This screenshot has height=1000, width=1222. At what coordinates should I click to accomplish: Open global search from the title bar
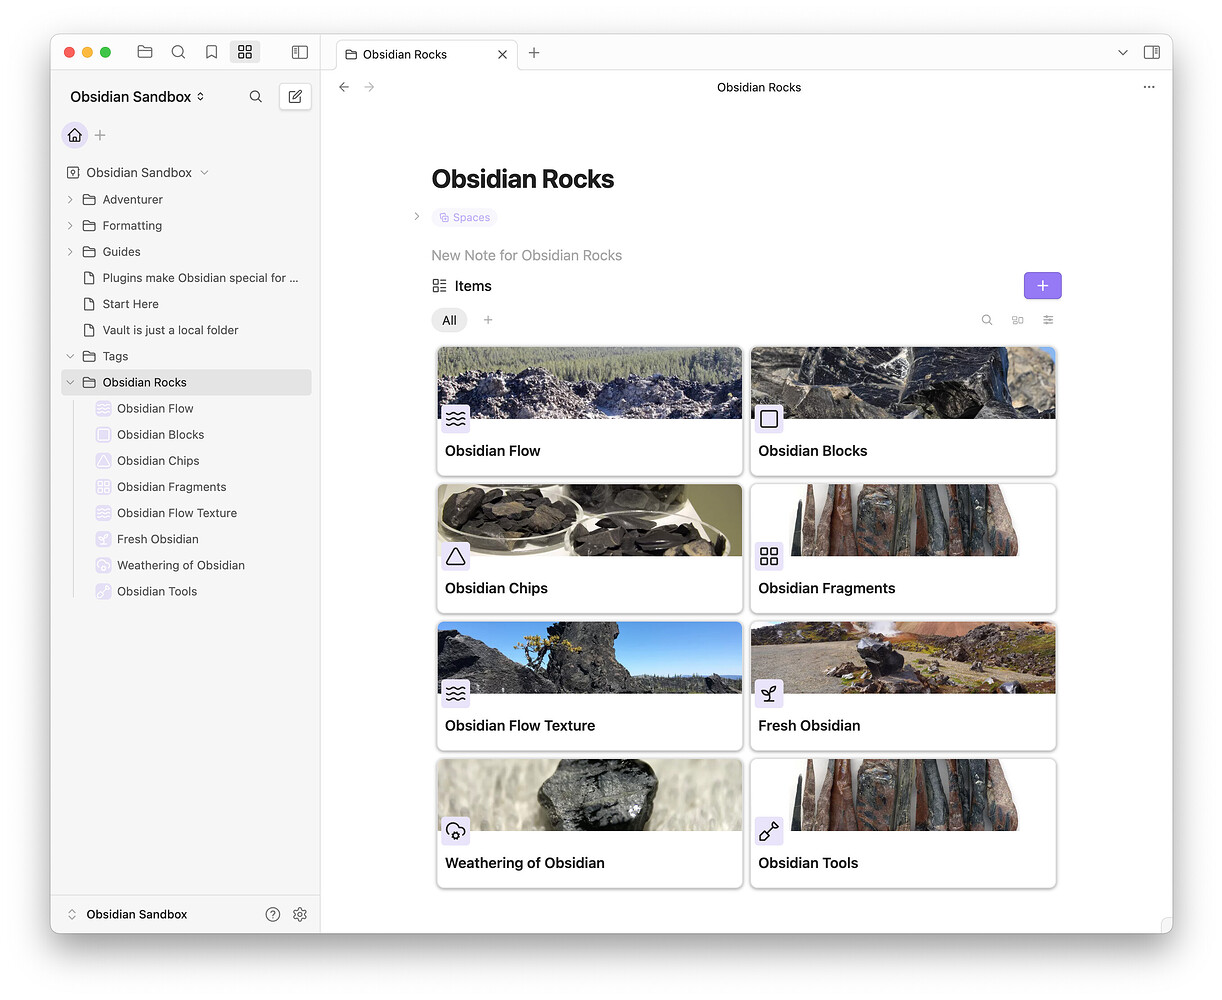click(178, 51)
